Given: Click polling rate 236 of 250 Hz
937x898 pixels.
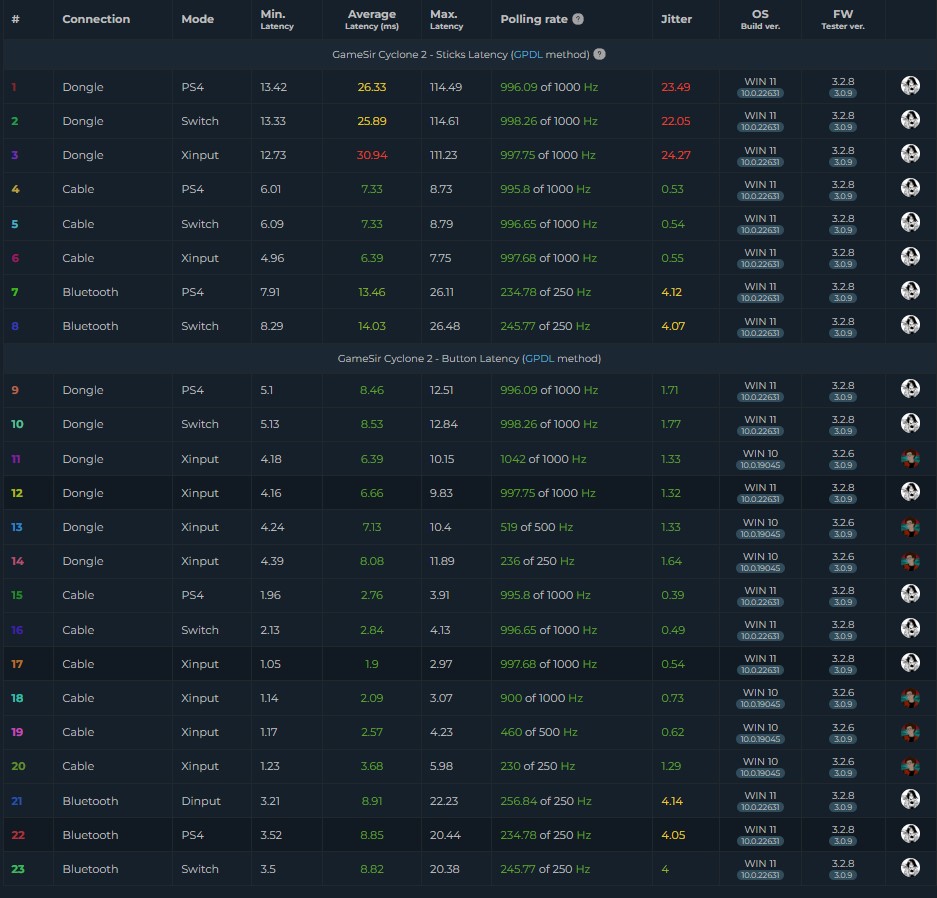Looking at the screenshot, I should coord(537,562).
